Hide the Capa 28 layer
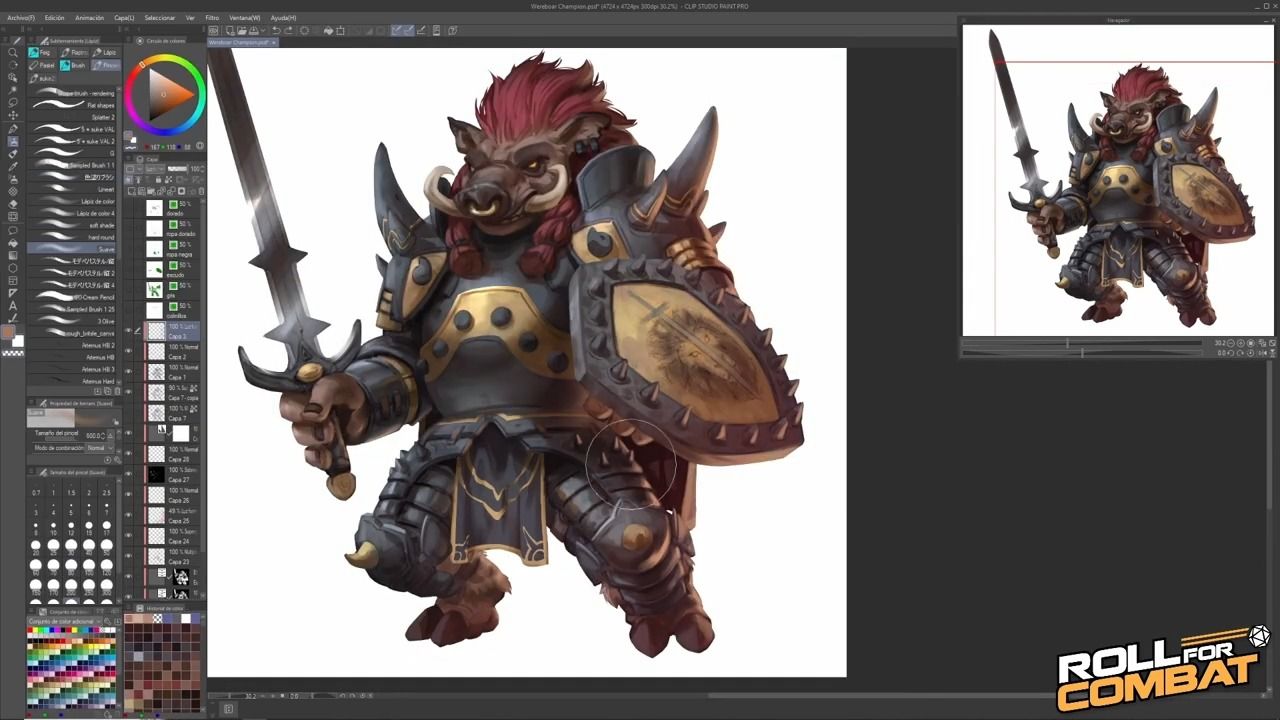The width and height of the screenshot is (1280, 720). point(128,453)
